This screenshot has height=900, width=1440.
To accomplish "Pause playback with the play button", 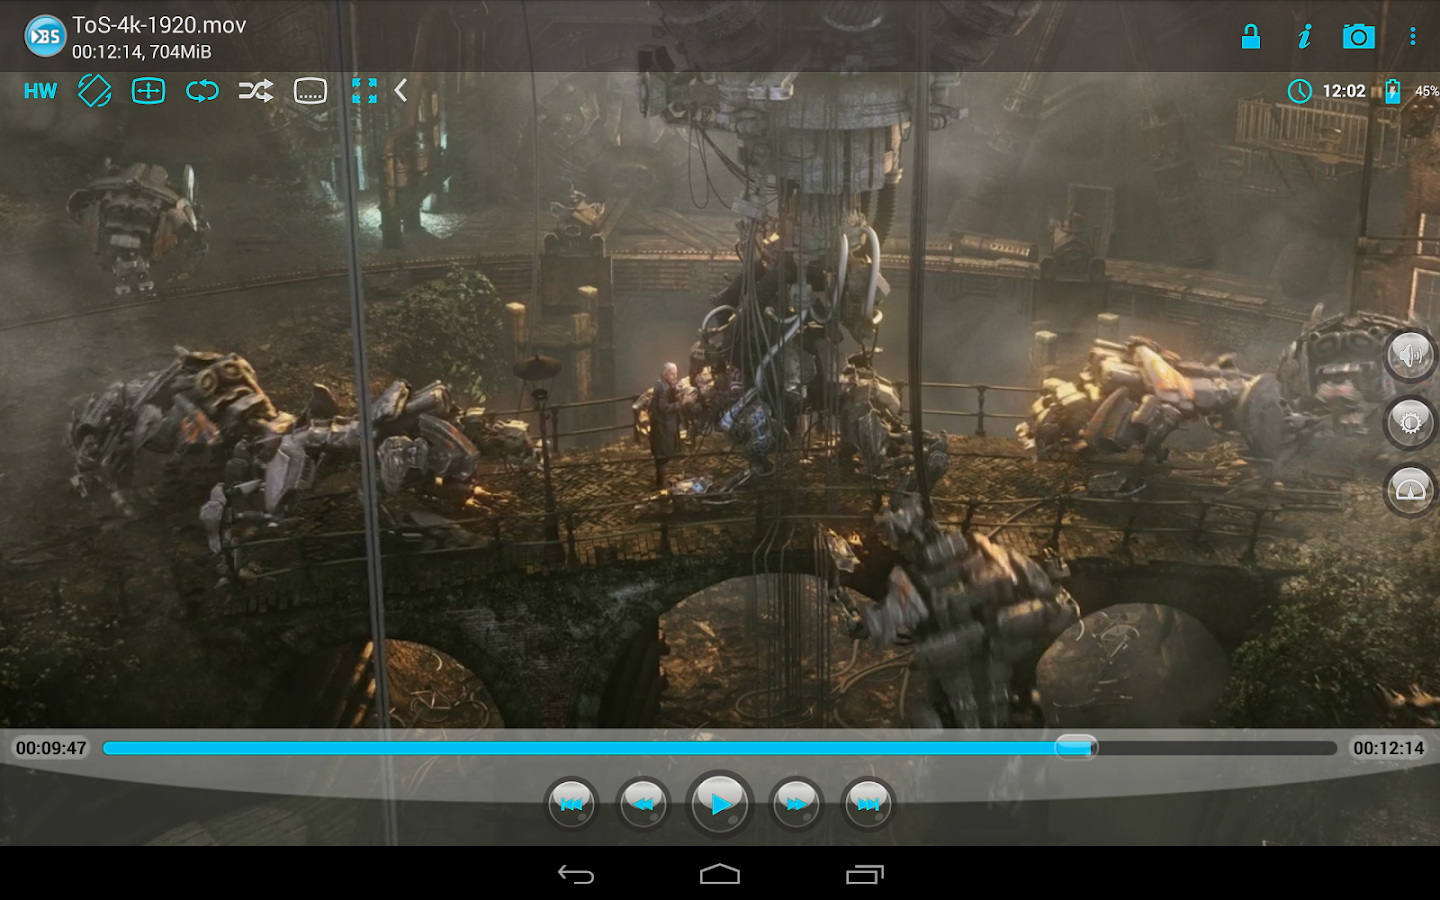I will coord(719,803).
